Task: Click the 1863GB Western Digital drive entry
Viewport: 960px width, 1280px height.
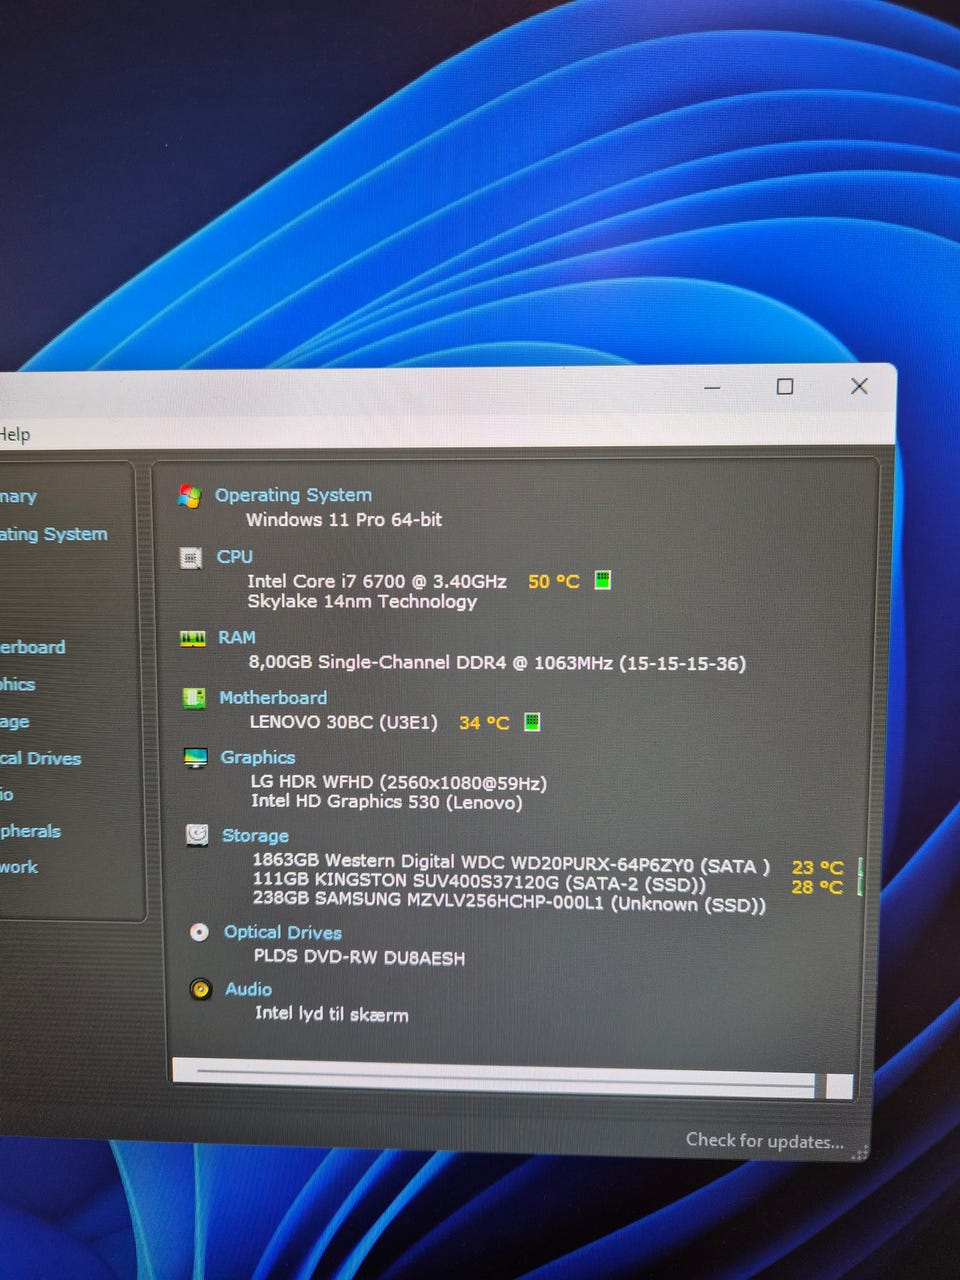Action: tap(511, 863)
